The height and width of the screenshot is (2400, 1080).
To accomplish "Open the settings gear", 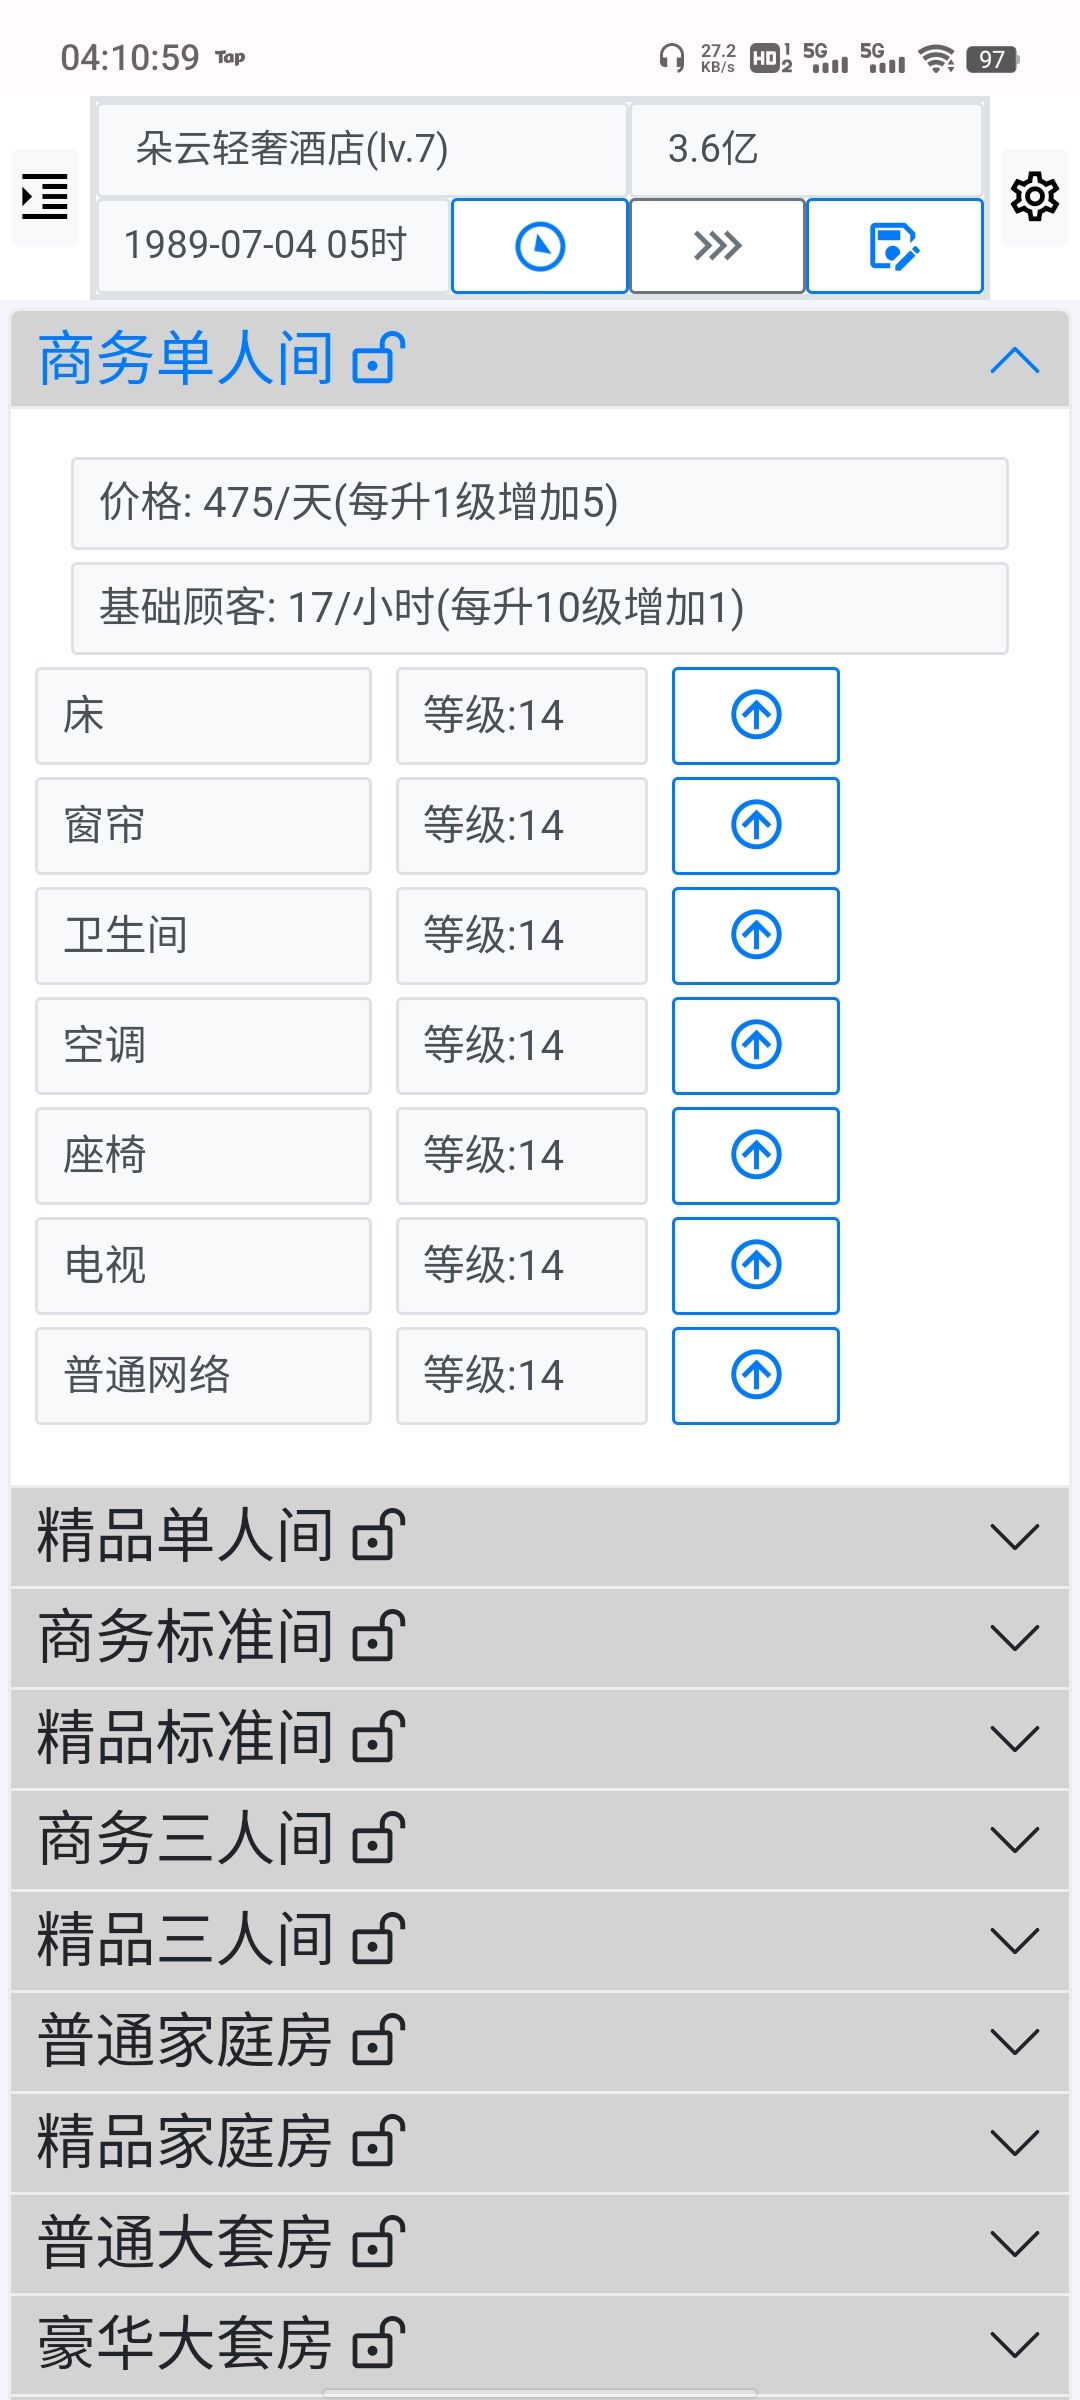I will pyautogui.click(x=1034, y=196).
